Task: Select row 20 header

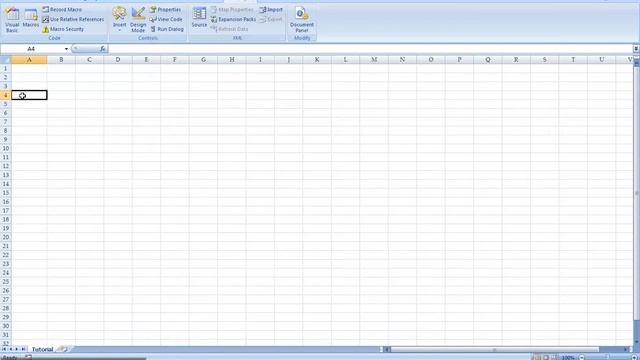Action: pyautogui.click(x=5, y=237)
